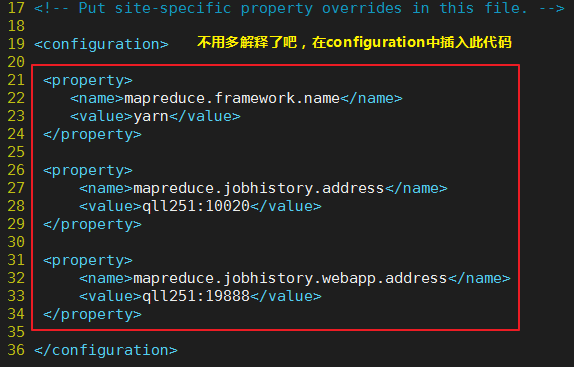Click line number 18

tap(16, 26)
